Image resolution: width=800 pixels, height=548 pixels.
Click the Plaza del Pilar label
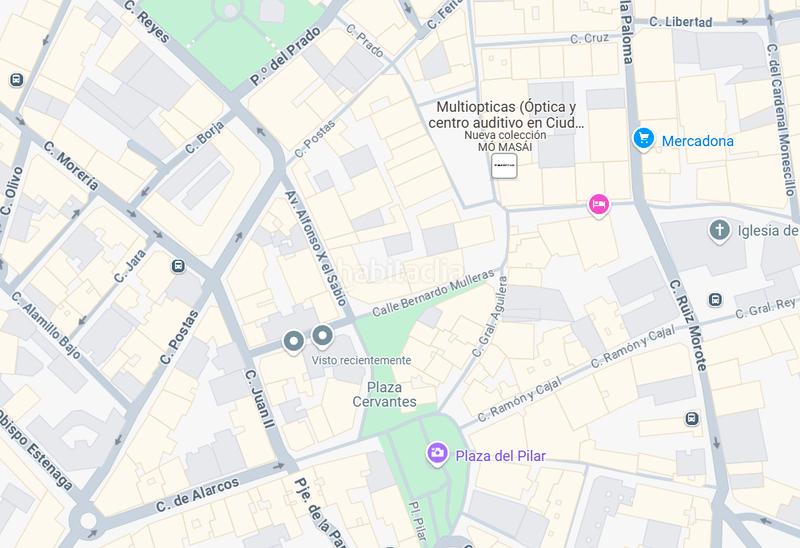[x=501, y=456]
